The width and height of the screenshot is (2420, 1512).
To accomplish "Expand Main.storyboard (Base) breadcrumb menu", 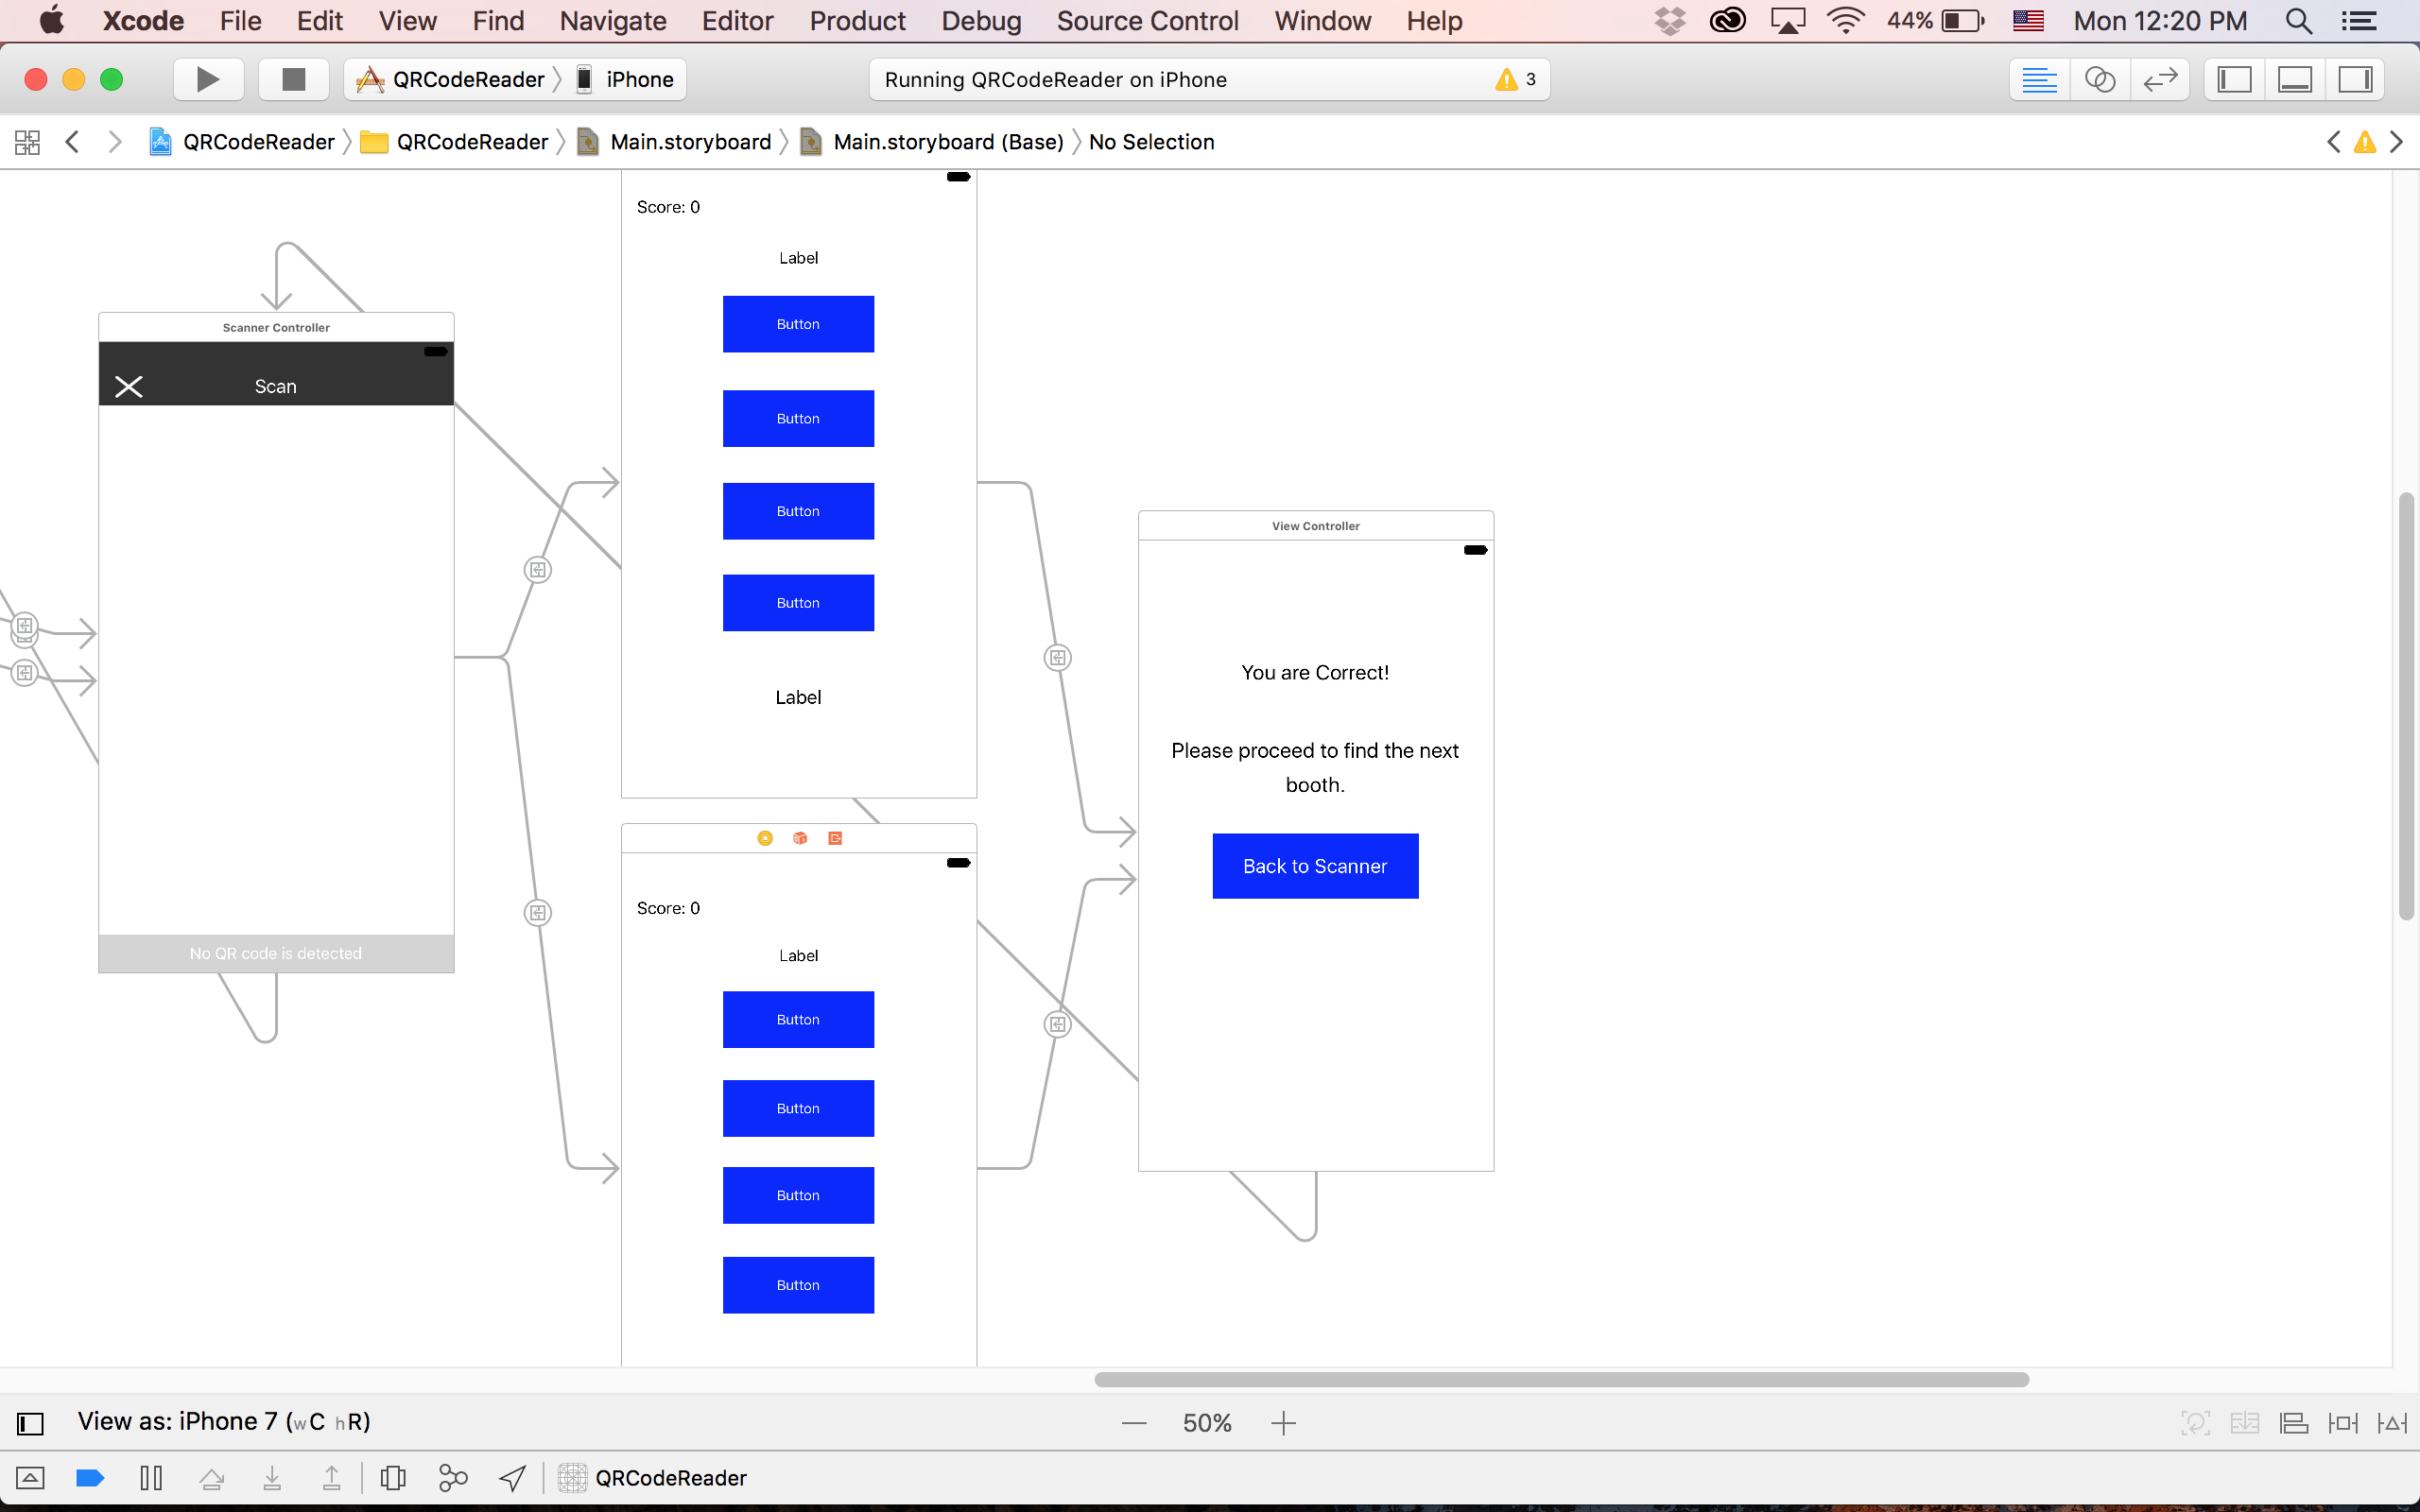I will click(x=947, y=142).
